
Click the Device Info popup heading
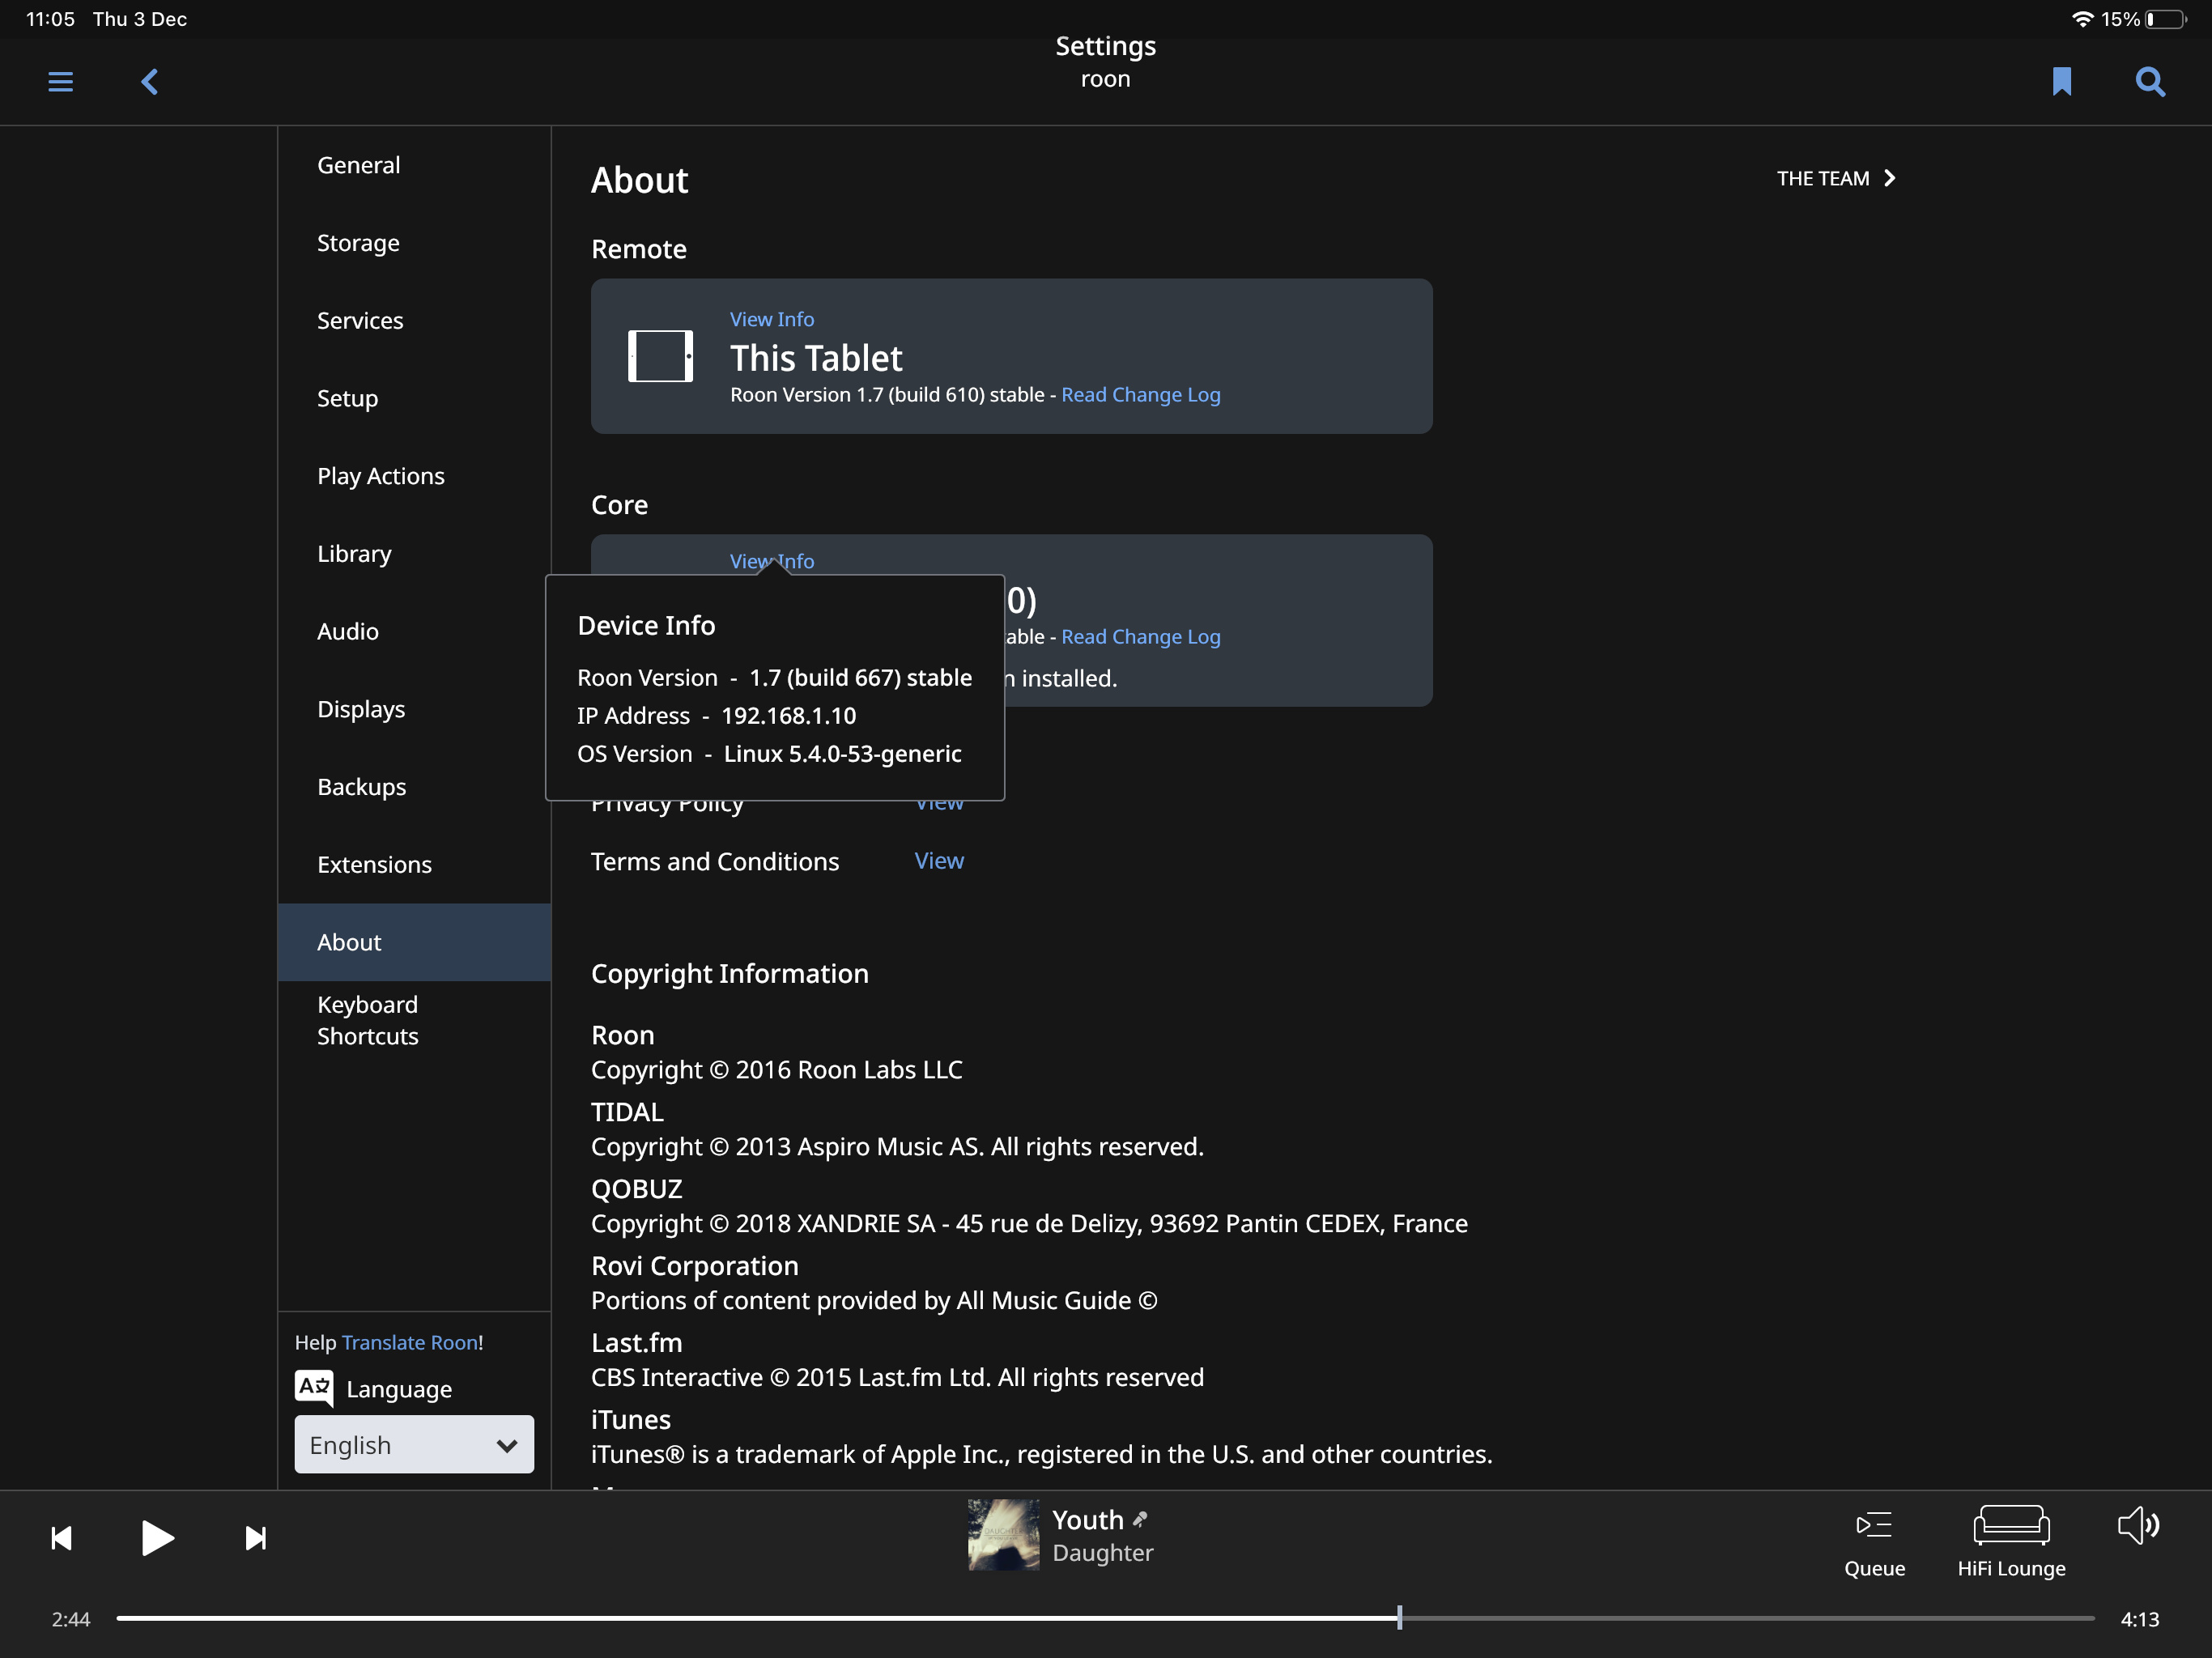(x=646, y=625)
